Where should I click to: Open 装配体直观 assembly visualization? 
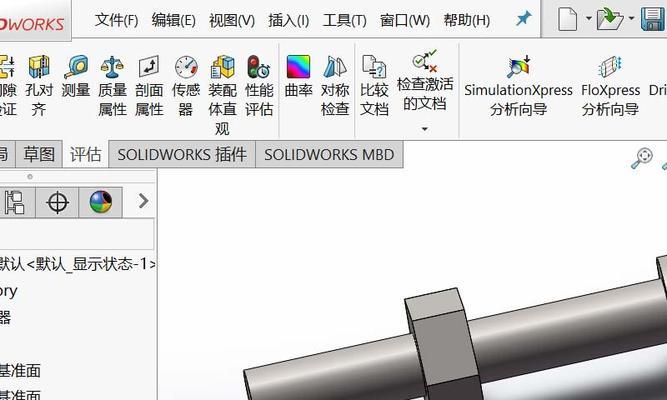(x=222, y=95)
